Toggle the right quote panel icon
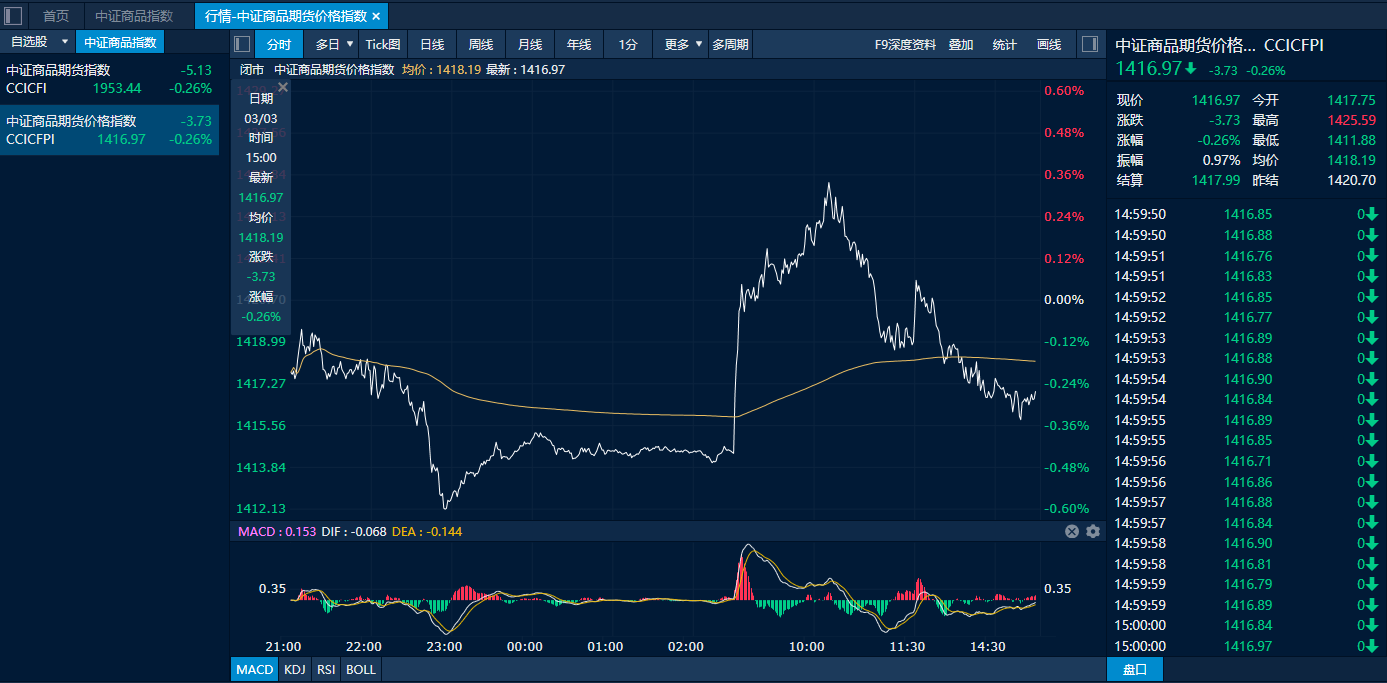 click(x=1090, y=44)
